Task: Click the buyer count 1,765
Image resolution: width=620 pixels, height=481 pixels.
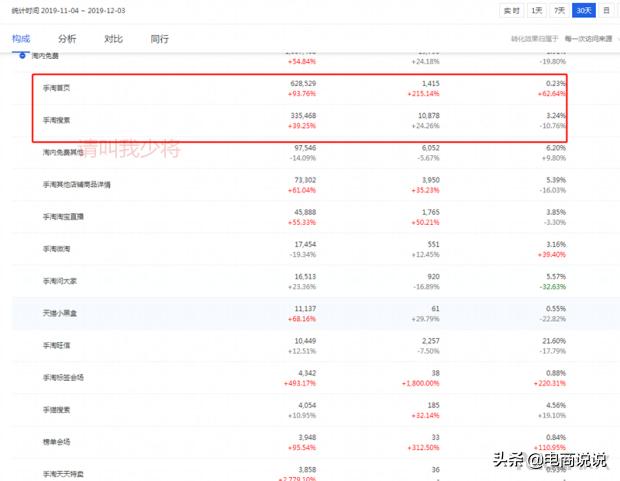Action: click(431, 212)
